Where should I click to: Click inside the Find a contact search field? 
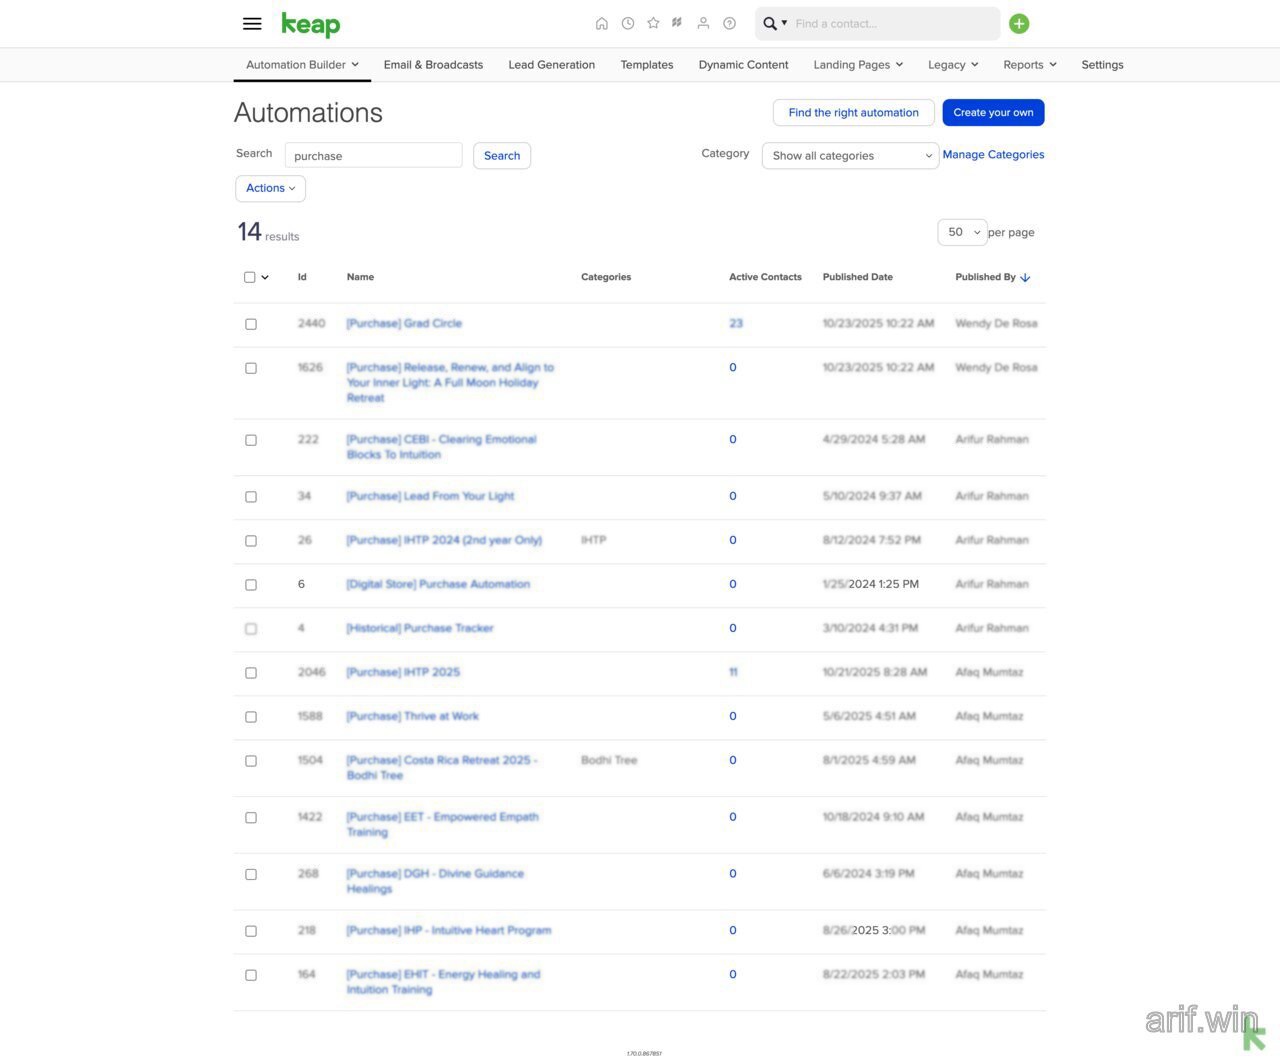[x=890, y=23]
